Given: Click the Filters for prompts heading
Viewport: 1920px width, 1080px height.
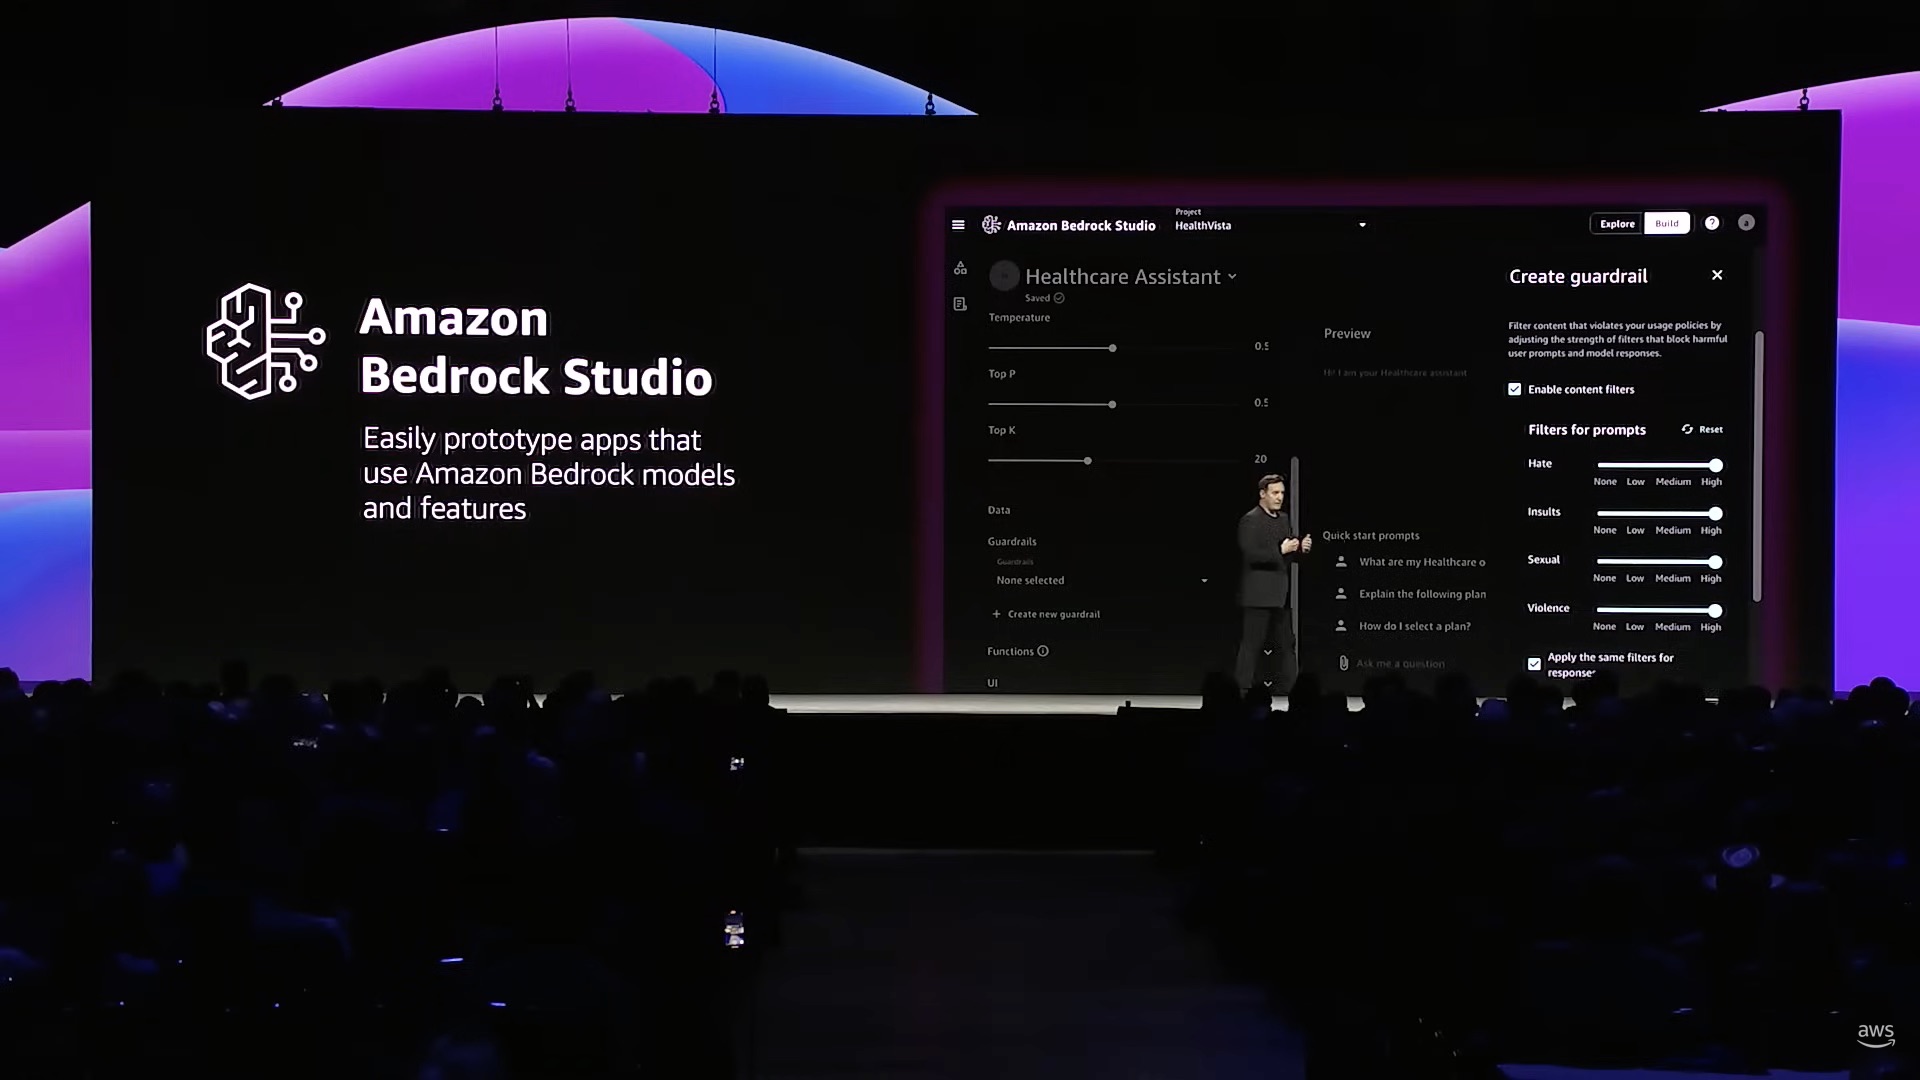Looking at the screenshot, I should (x=1586, y=429).
